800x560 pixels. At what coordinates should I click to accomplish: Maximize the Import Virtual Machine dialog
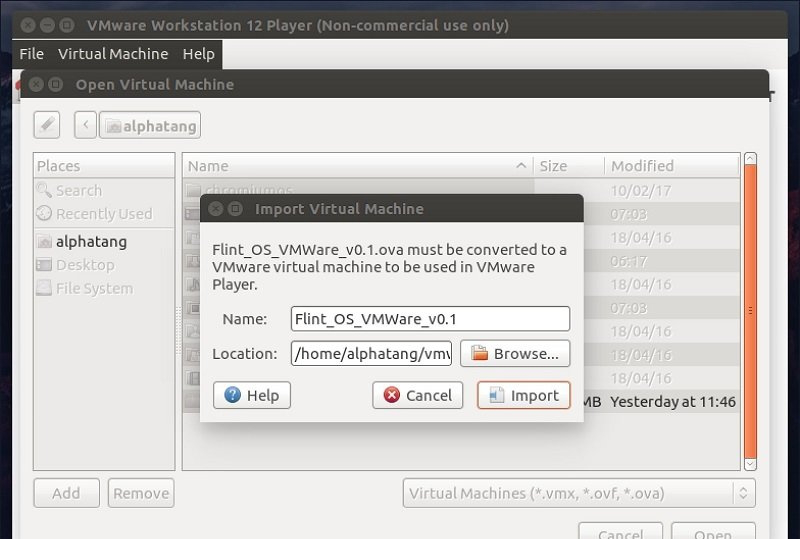tap(235, 209)
